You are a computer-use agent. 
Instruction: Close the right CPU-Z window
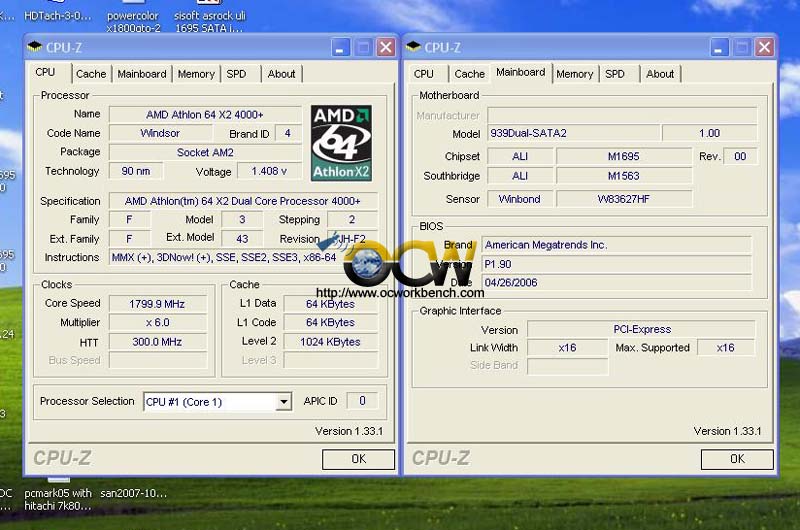(x=765, y=48)
